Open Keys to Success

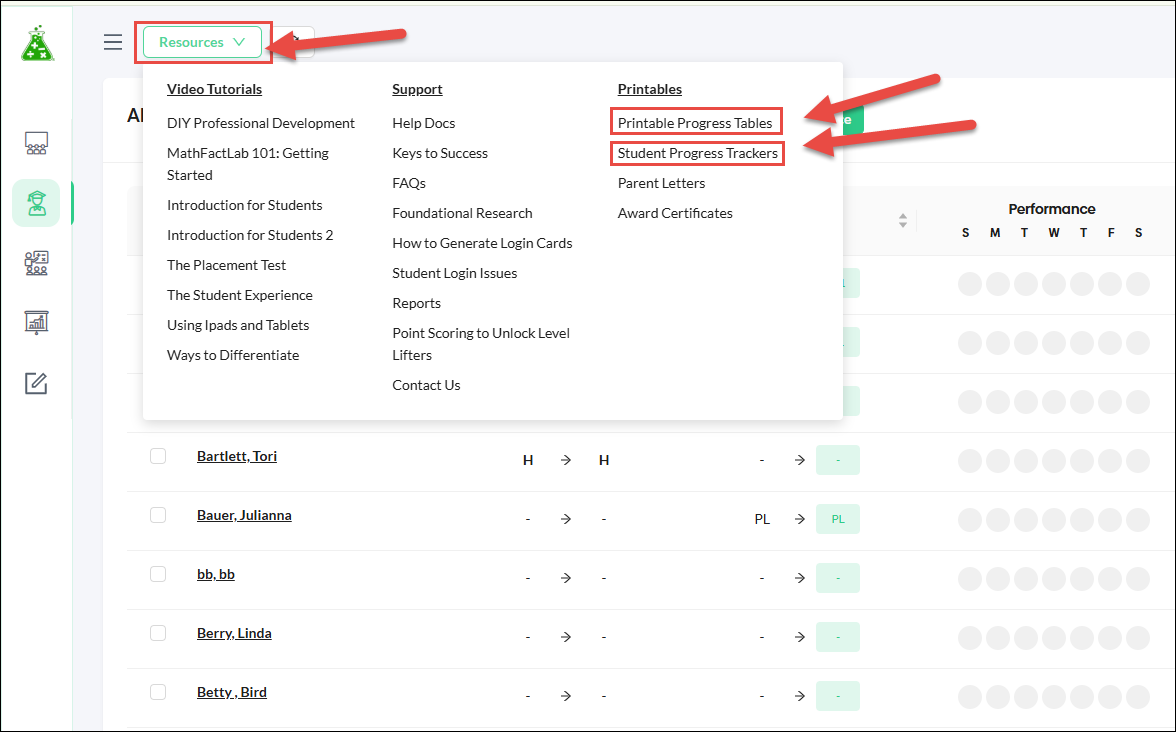tap(440, 153)
